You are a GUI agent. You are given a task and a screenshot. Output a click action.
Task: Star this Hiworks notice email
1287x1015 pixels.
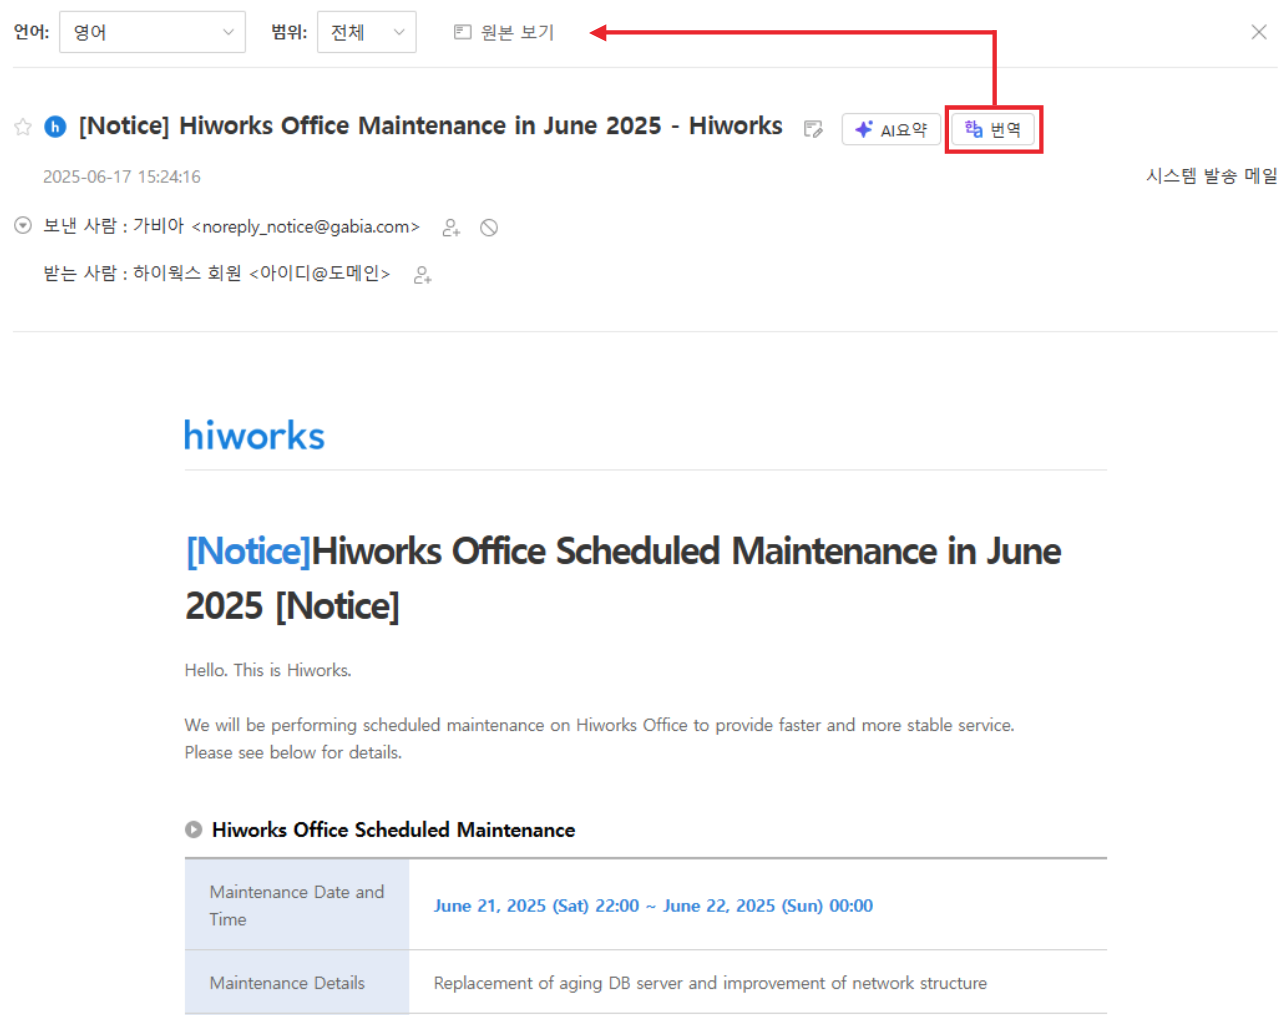tap(23, 127)
